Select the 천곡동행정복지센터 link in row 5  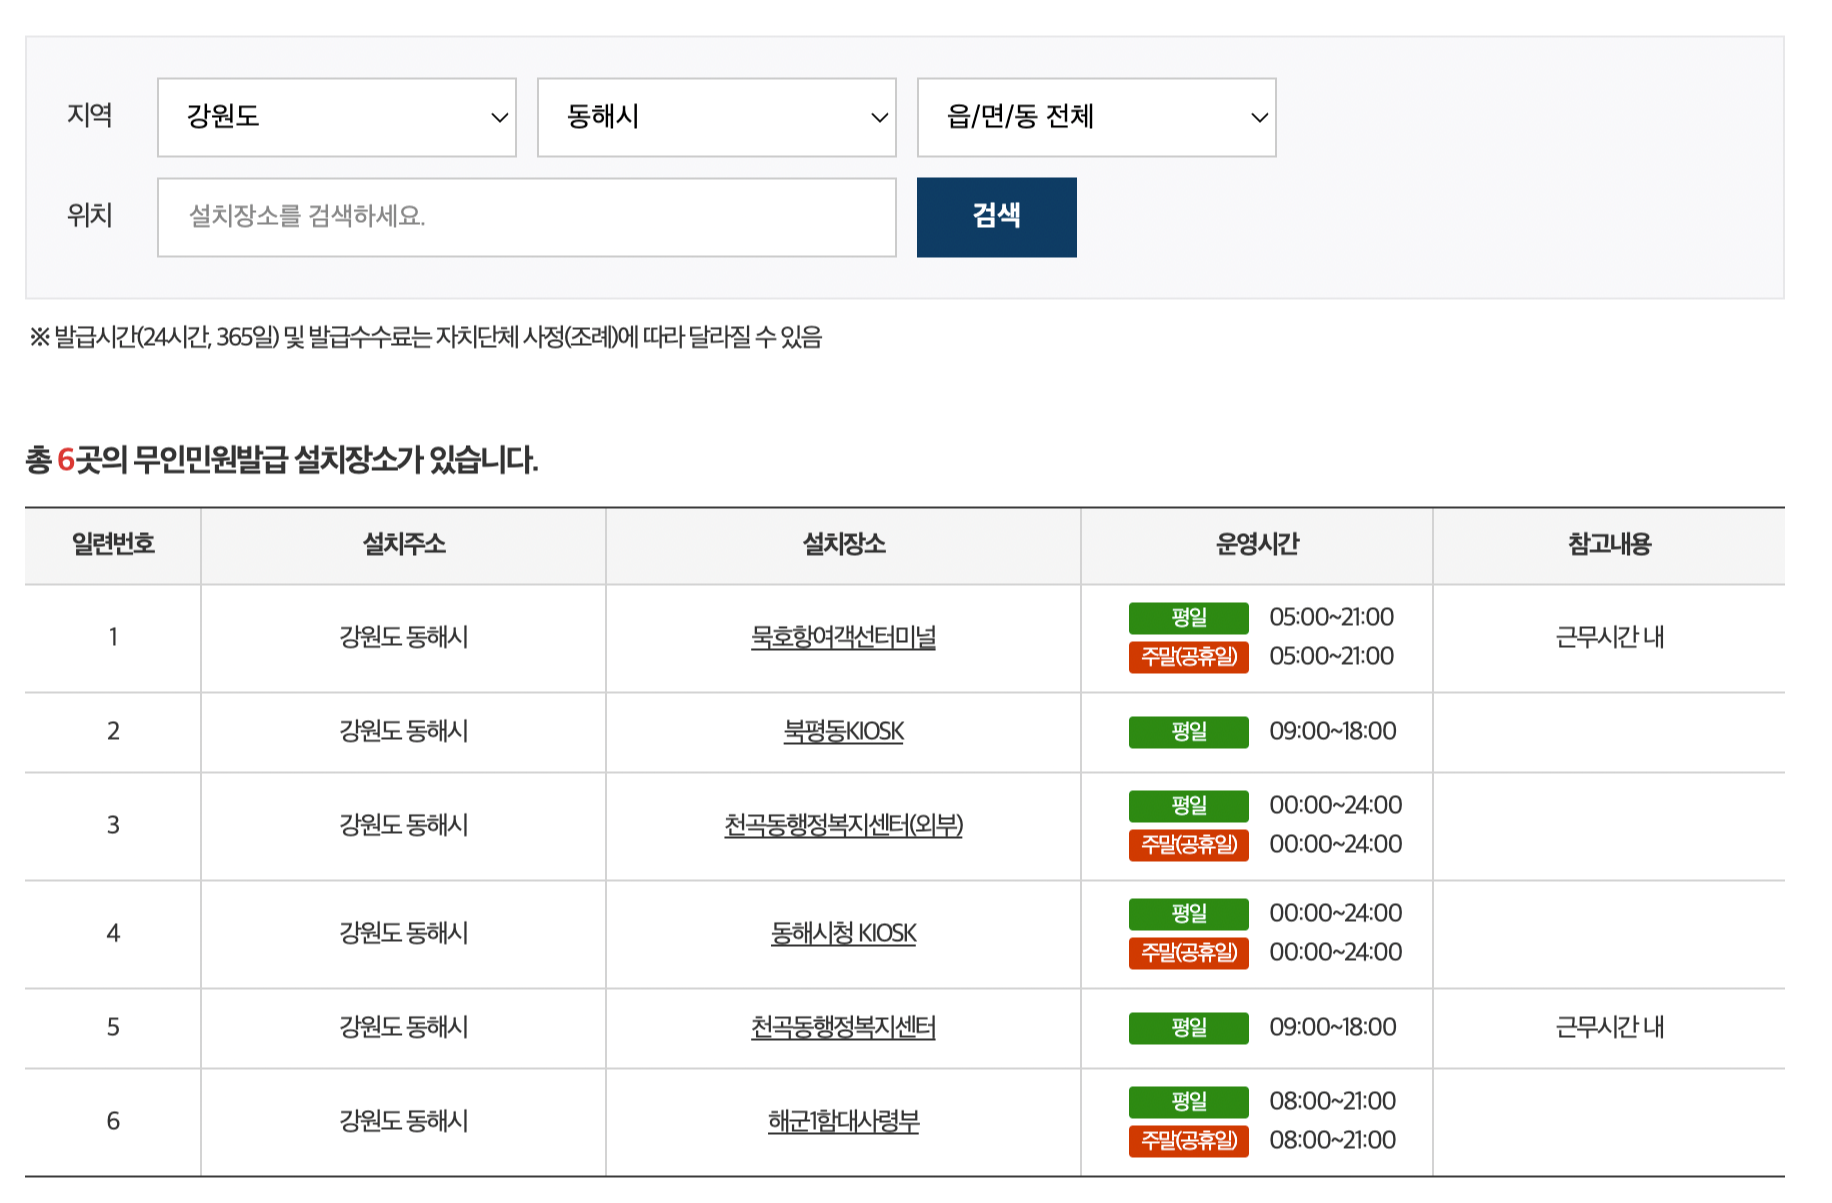pyautogui.click(x=842, y=1027)
